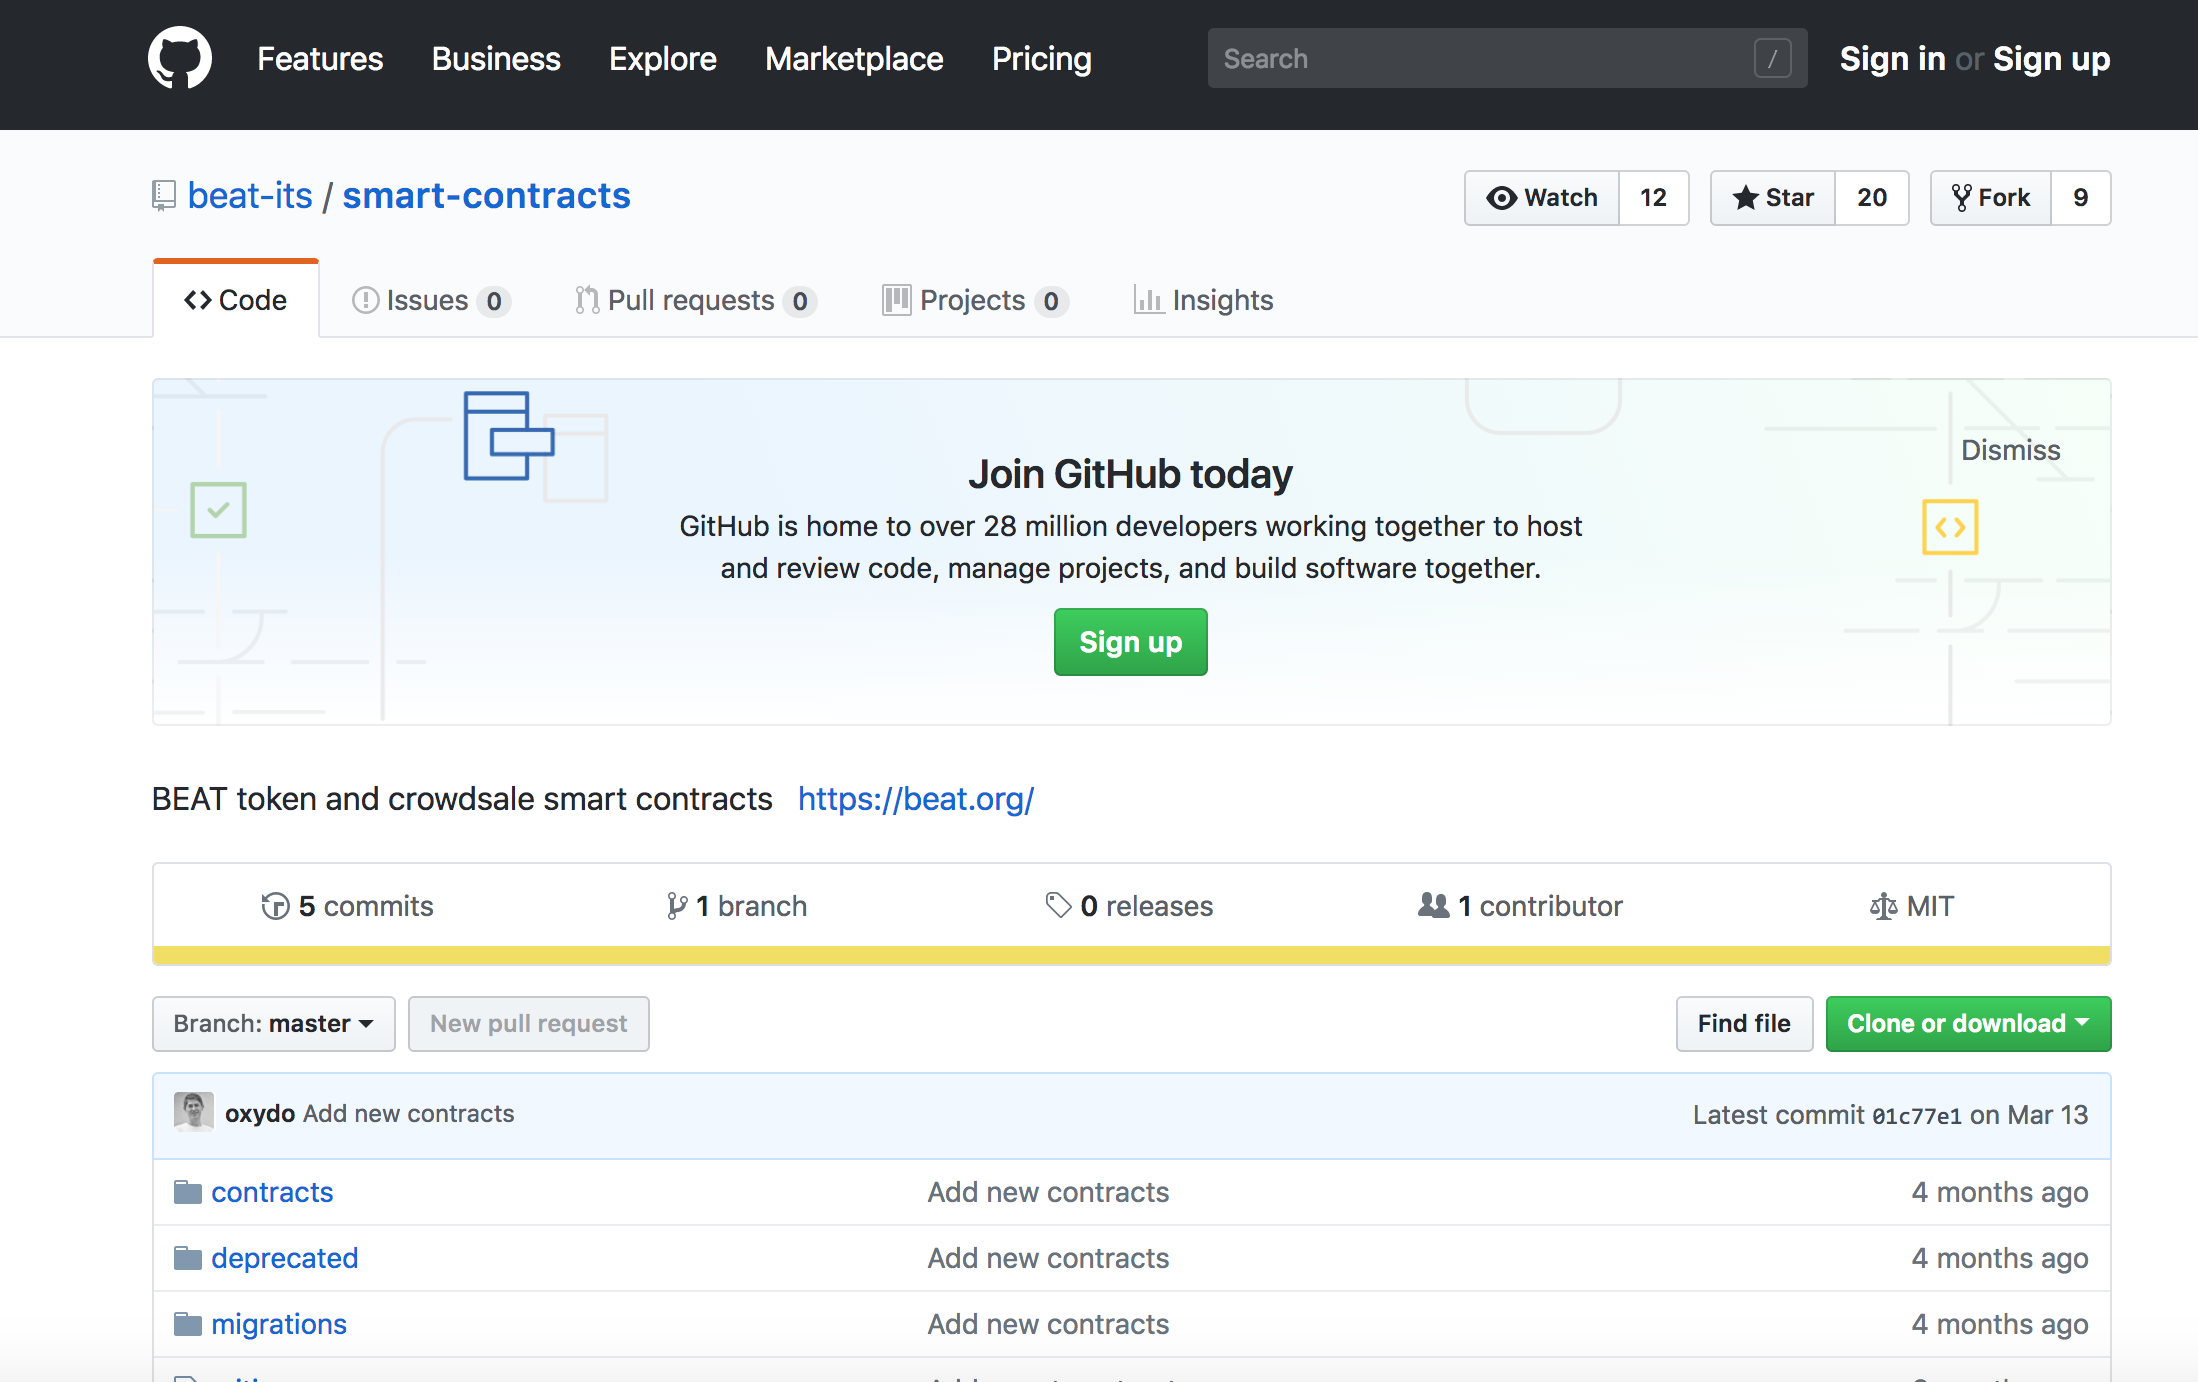Click the yellow language color bar
Image resolution: width=2198 pixels, height=1382 pixels.
(1130, 955)
